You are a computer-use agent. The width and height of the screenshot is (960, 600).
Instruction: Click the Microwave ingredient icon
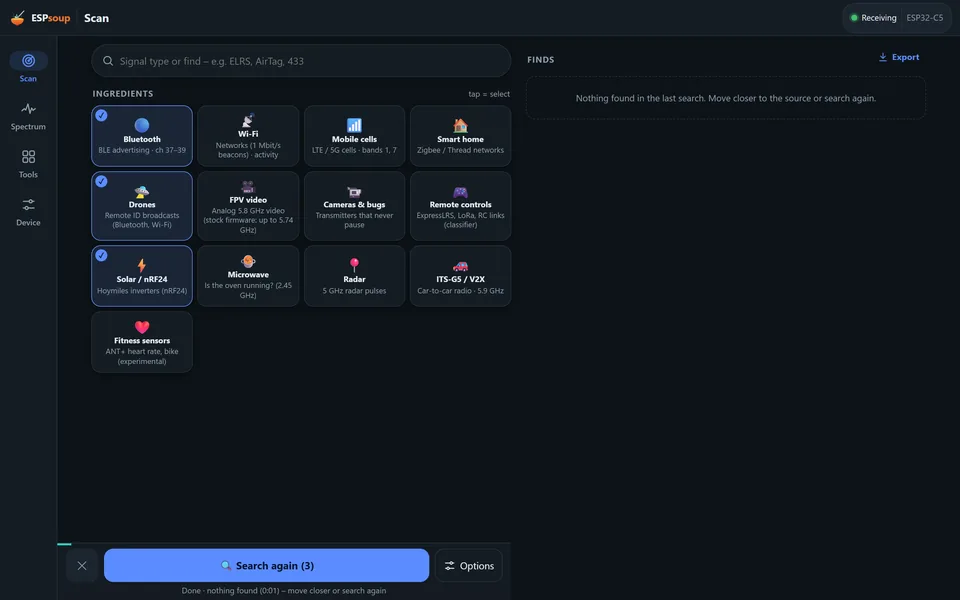(x=248, y=261)
